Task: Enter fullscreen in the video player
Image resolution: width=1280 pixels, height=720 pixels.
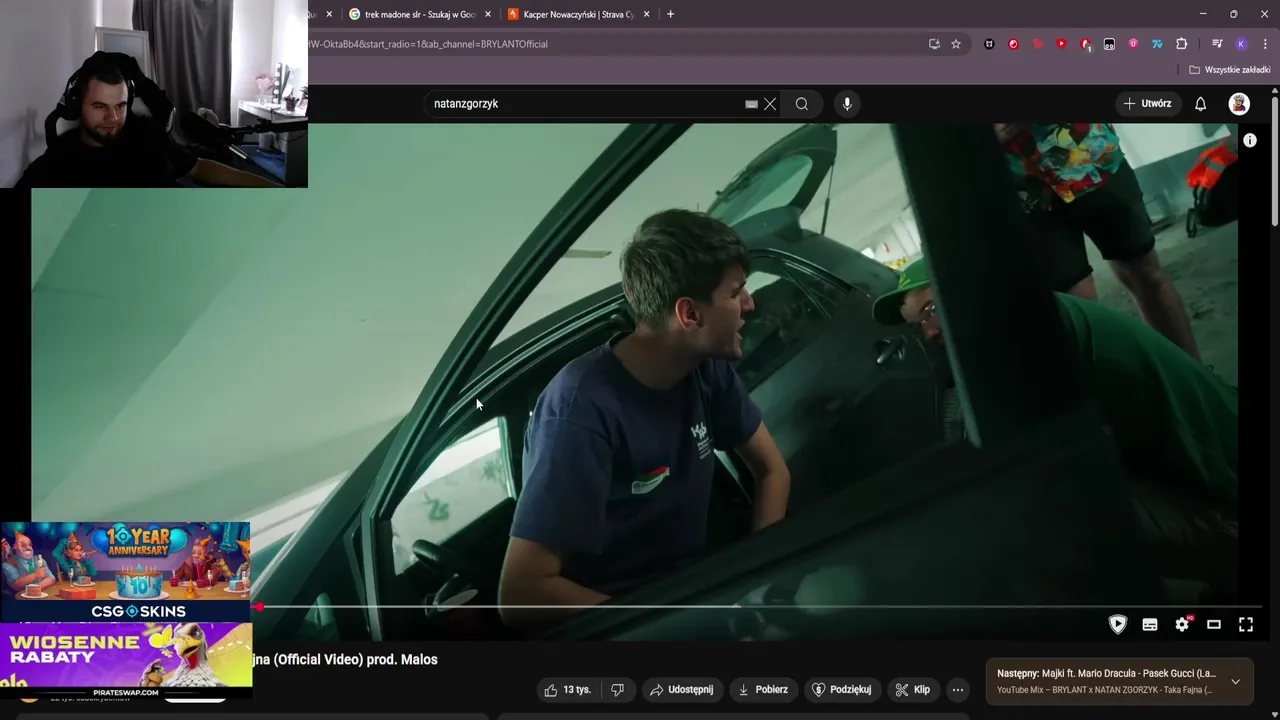Action: (1246, 624)
